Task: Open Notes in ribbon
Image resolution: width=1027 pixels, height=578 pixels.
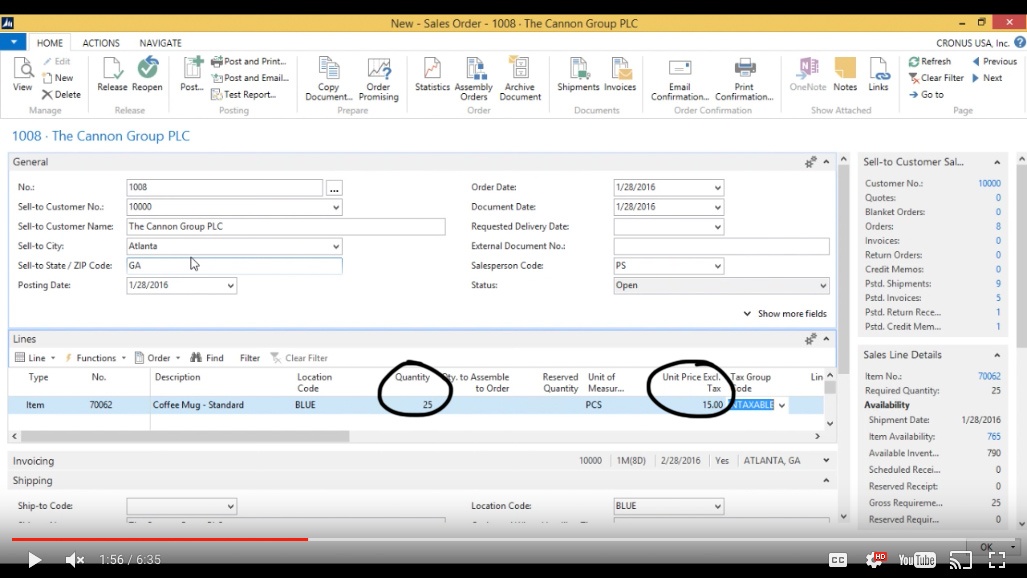Action: pos(845,74)
